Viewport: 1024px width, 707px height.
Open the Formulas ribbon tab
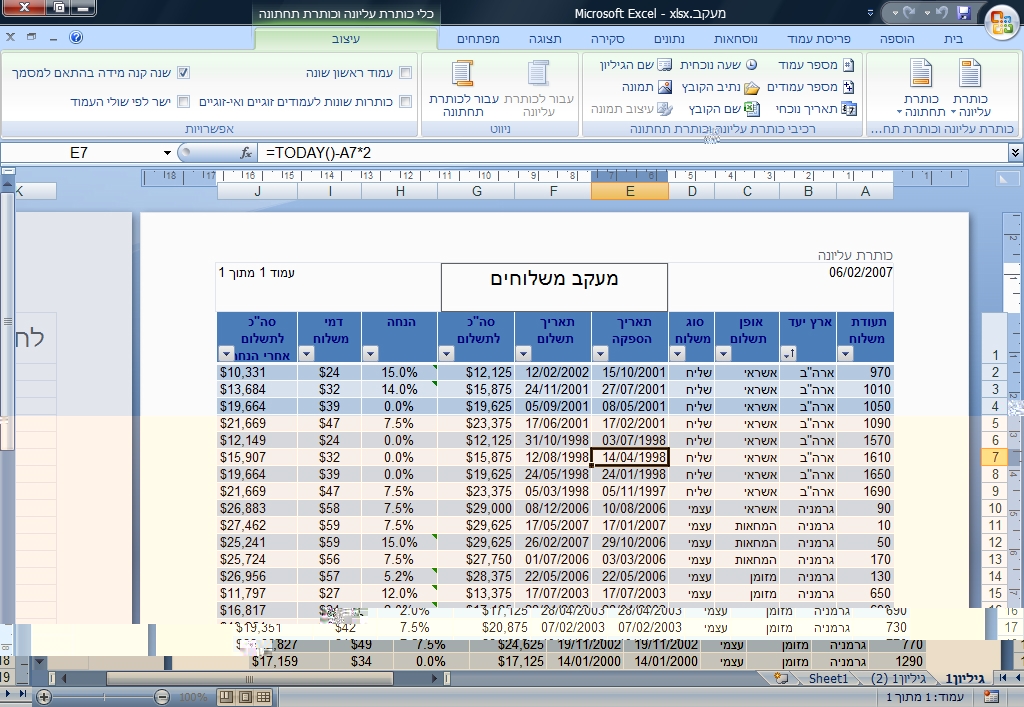(735, 39)
